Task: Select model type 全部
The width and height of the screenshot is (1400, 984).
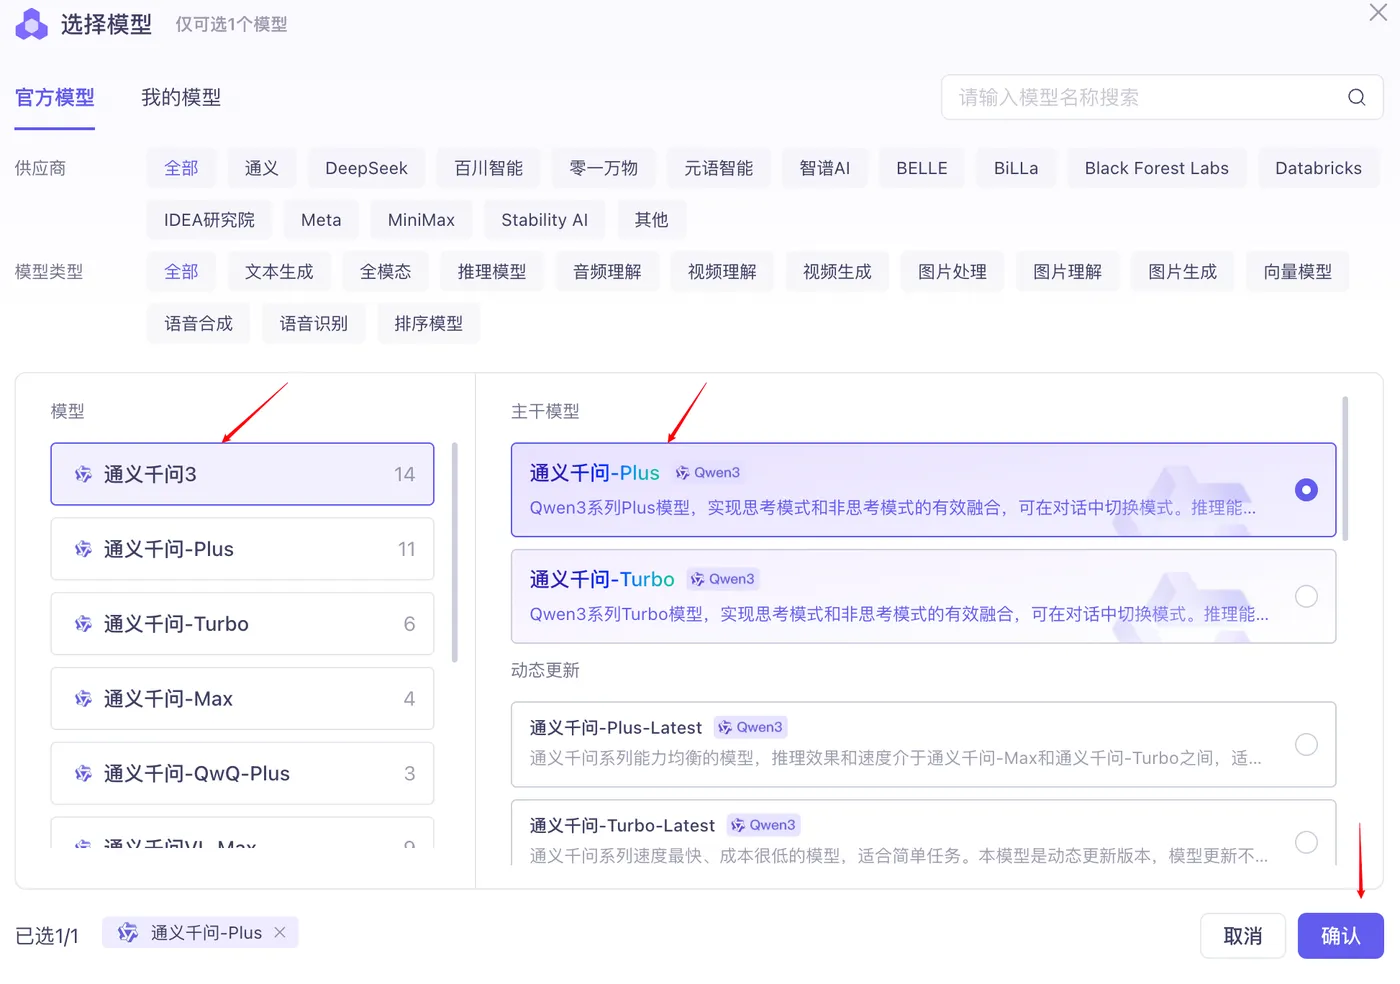Action: click(x=181, y=272)
